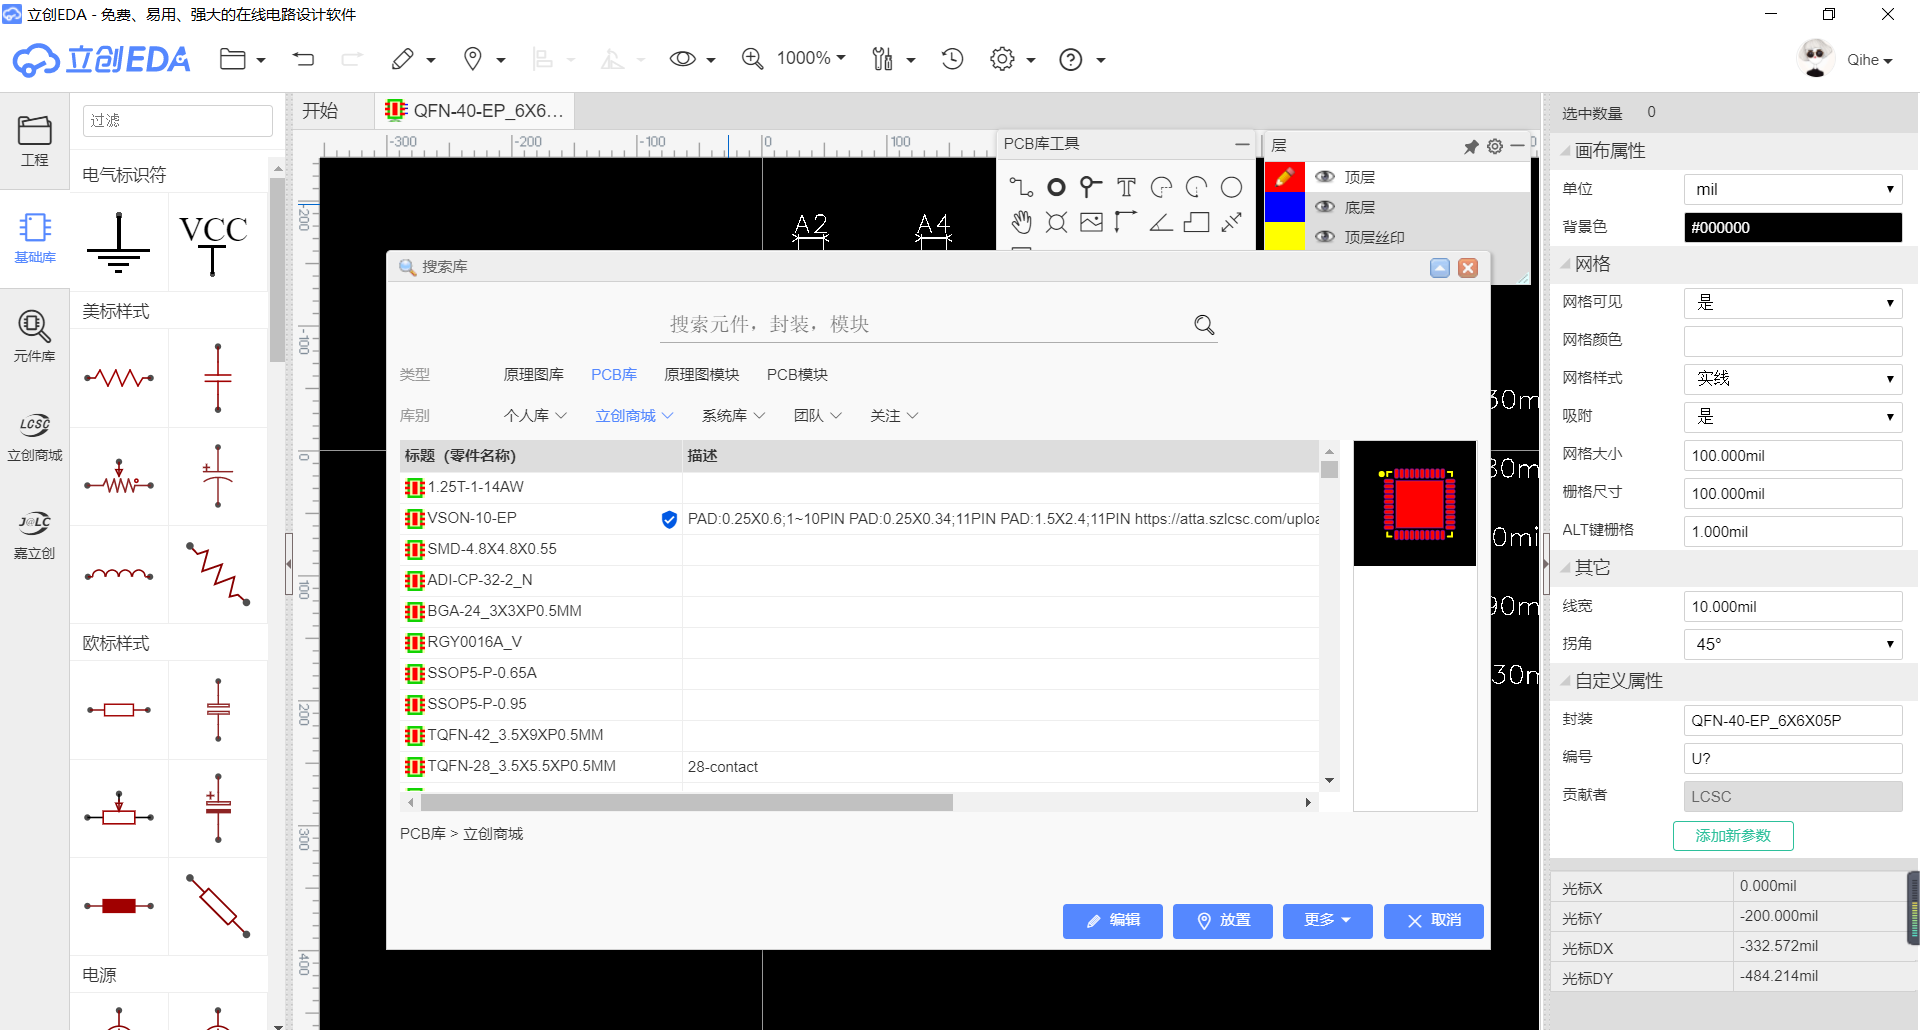Viewport: 1920px width, 1030px height.
Task: Pick the Image insert tool
Action: [1091, 222]
